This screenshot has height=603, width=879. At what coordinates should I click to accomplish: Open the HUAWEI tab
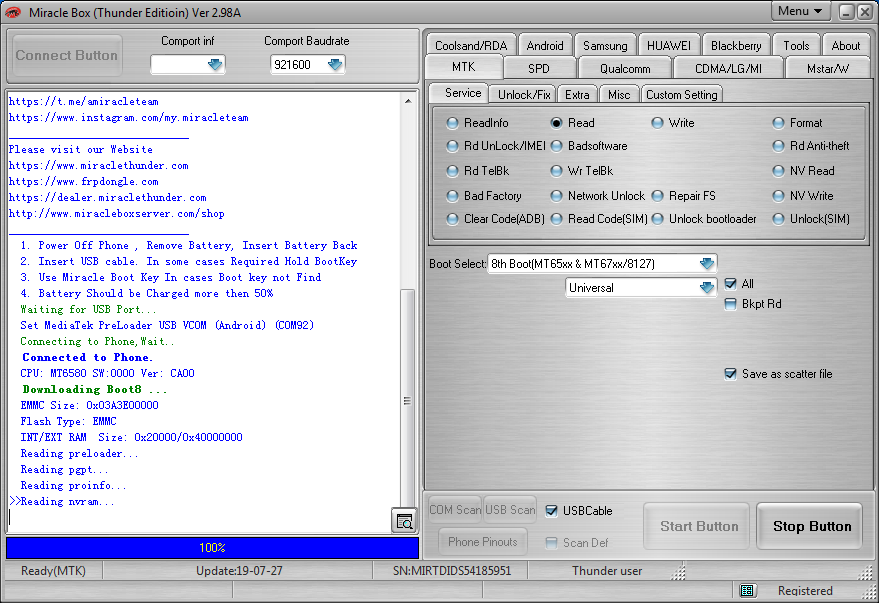click(669, 45)
